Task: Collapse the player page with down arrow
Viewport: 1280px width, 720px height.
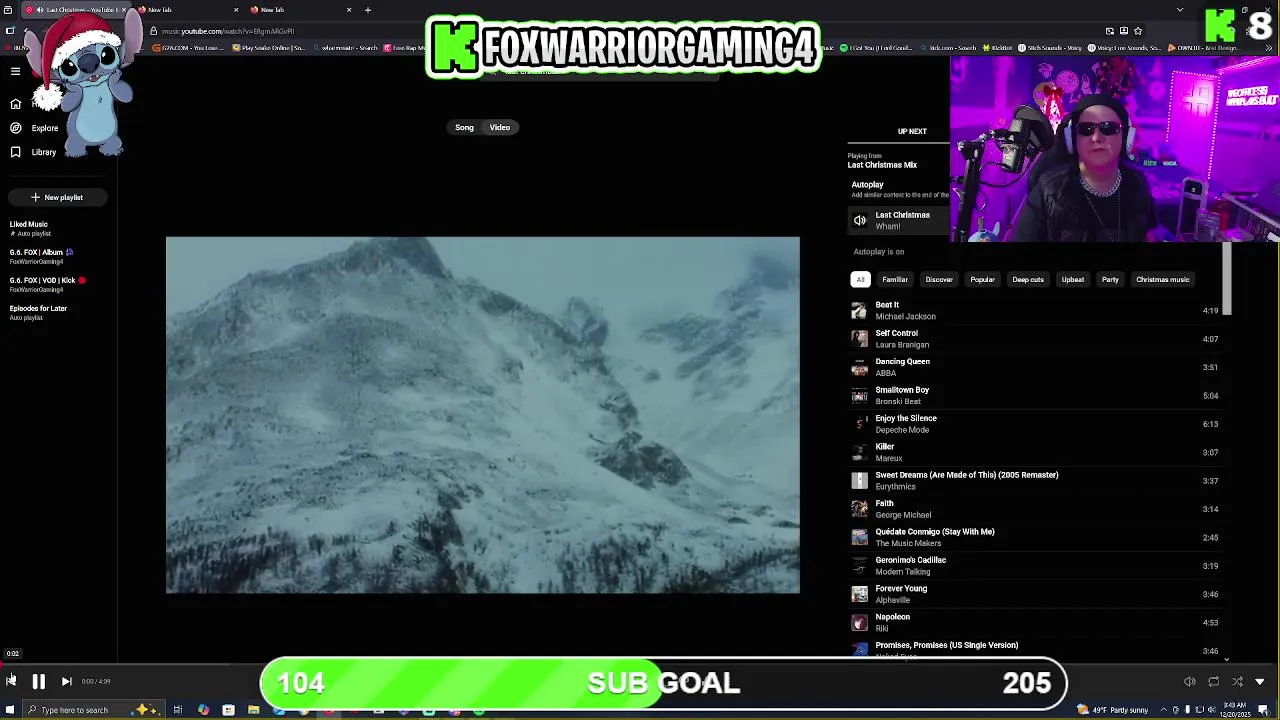Action: tap(1260, 682)
